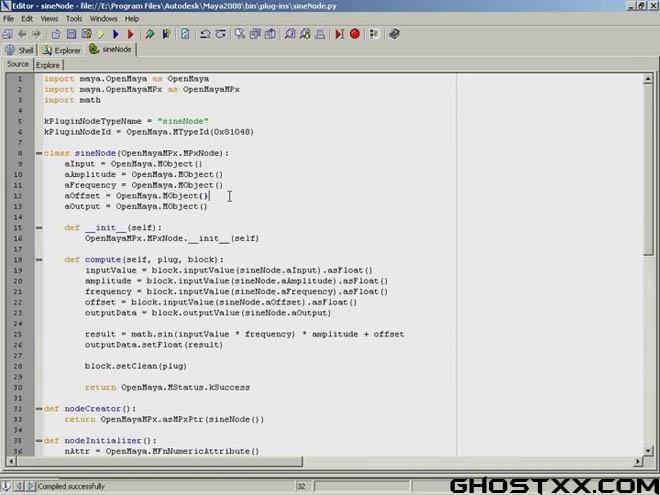Click the 'import math' code line
This screenshot has height=495, width=660.
pyautogui.click(x=72, y=100)
